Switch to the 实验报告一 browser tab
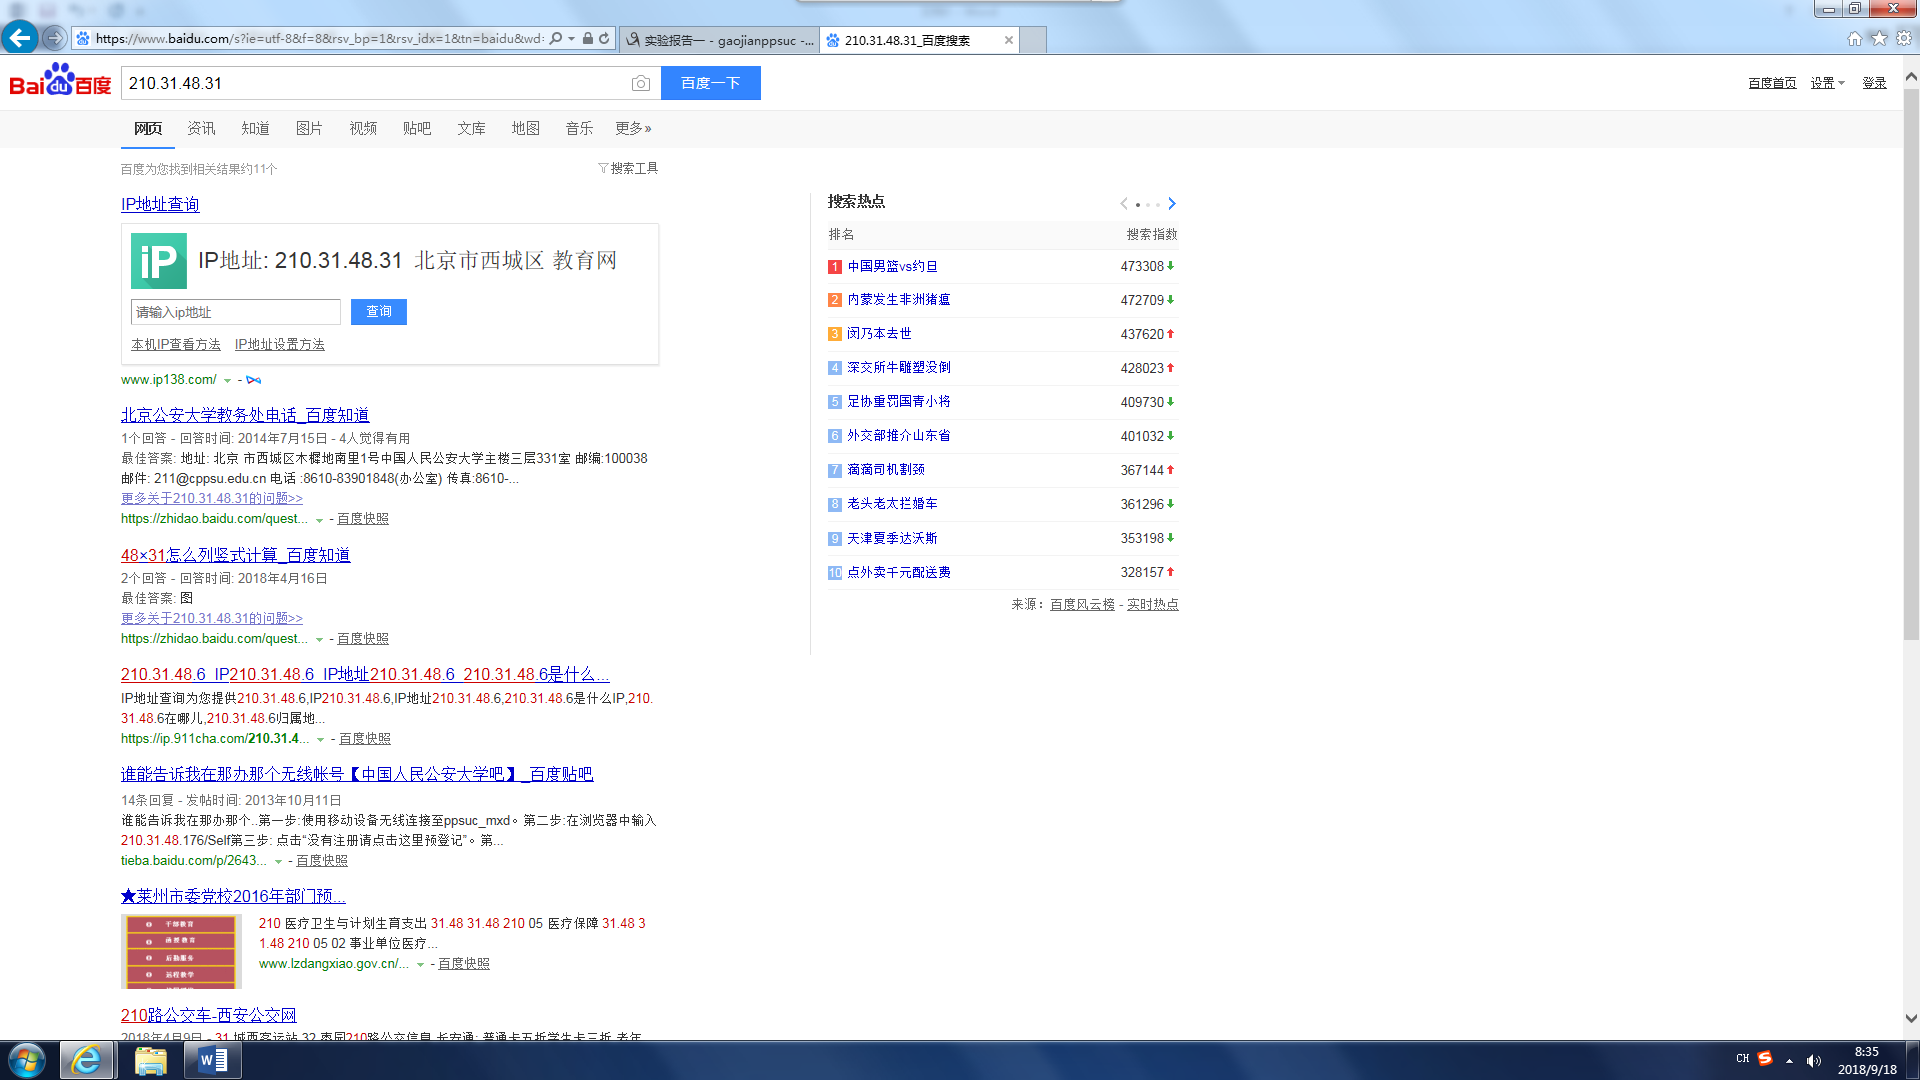The width and height of the screenshot is (1920, 1080). pos(718,40)
